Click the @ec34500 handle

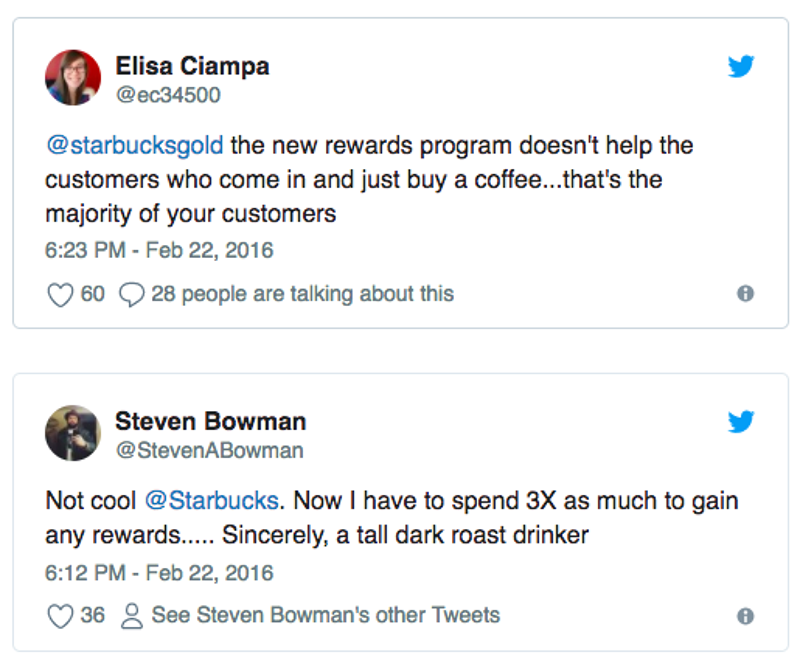pos(168,95)
